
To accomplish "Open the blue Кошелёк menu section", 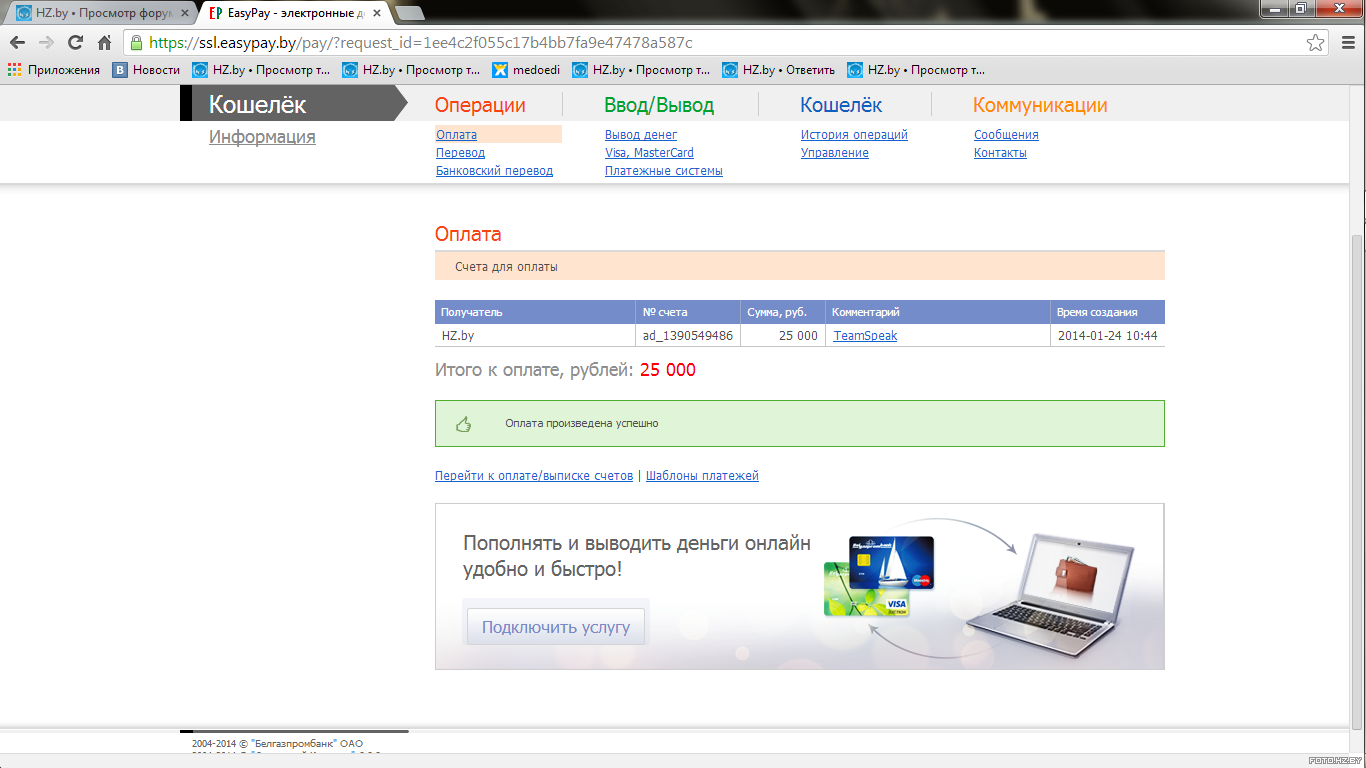I will pyautogui.click(x=841, y=105).
